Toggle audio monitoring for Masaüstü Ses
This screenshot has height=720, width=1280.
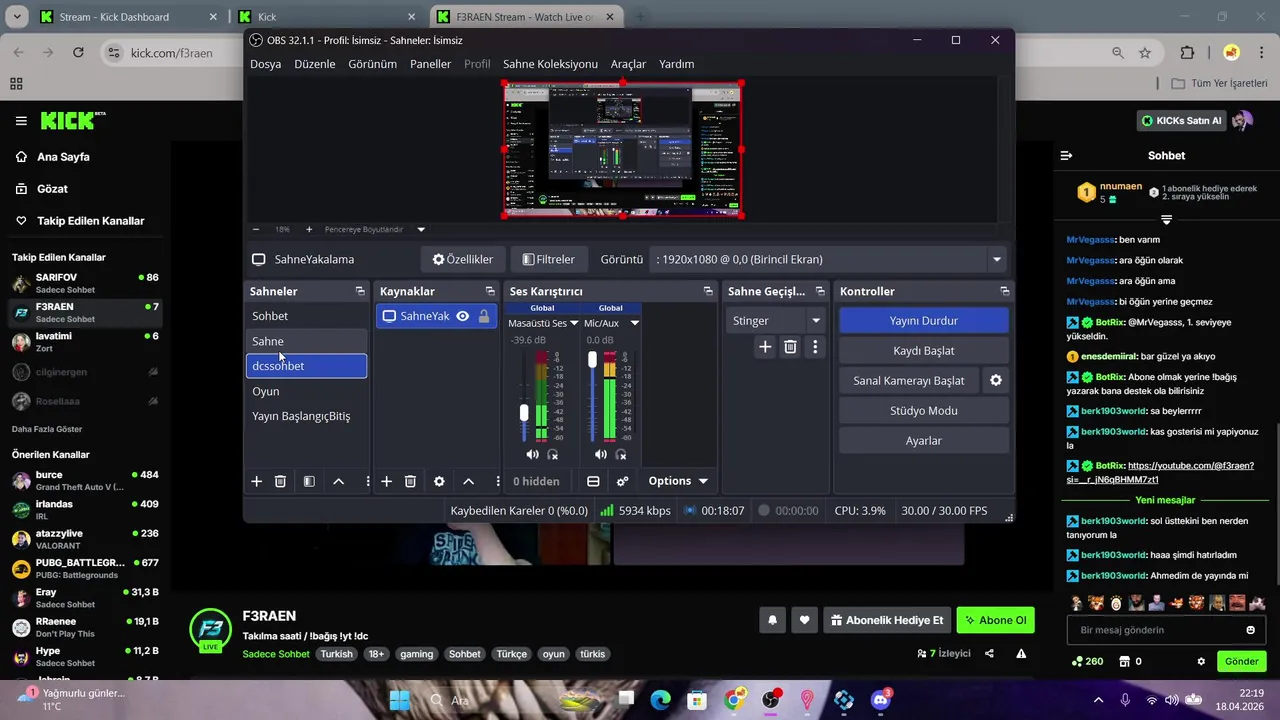click(x=552, y=454)
